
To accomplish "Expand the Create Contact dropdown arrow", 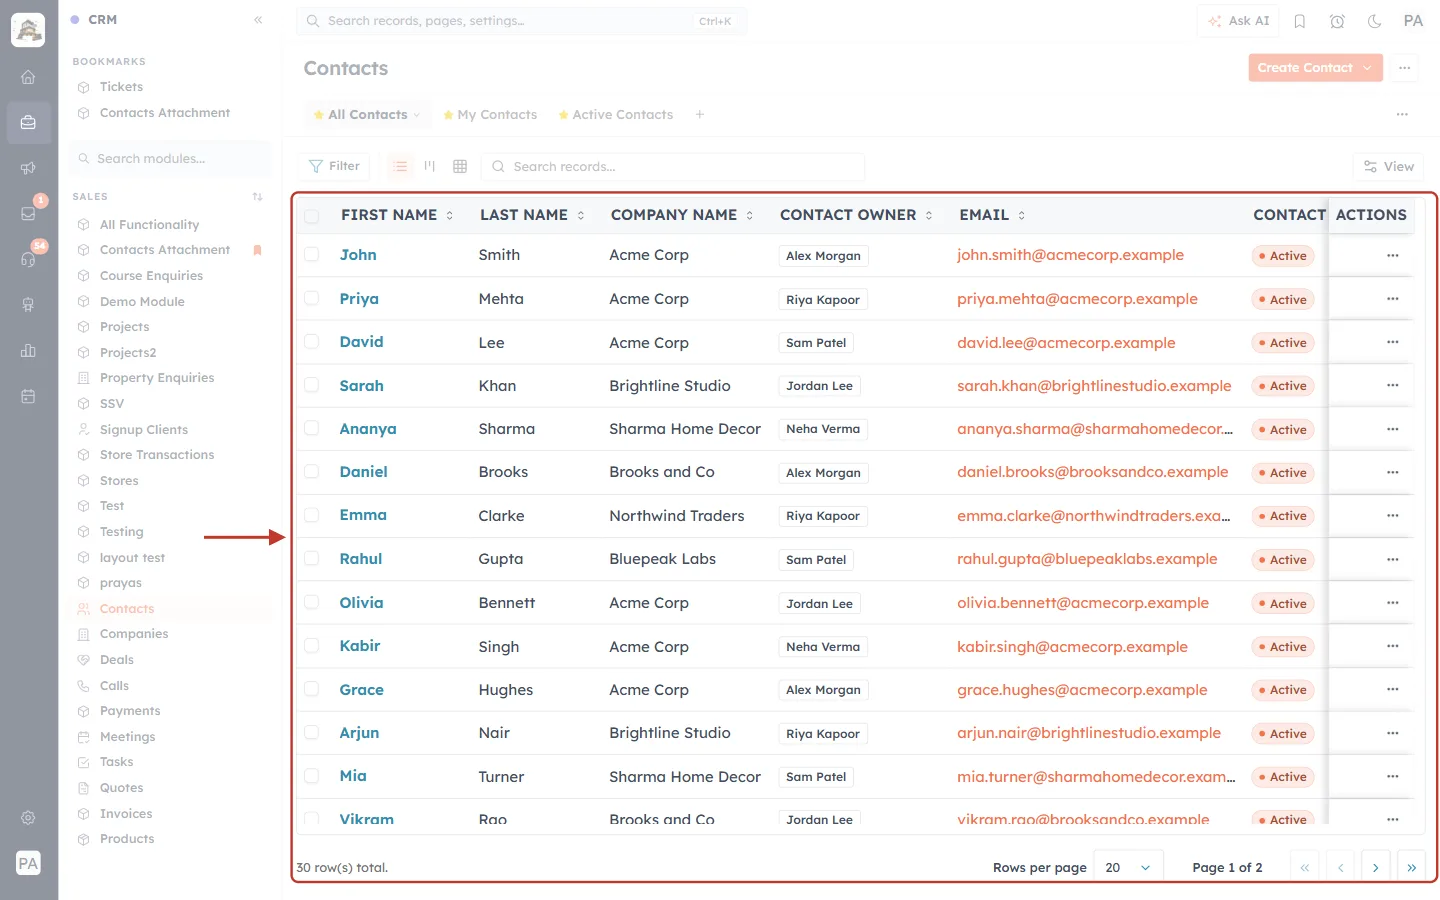I will (x=1367, y=68).
